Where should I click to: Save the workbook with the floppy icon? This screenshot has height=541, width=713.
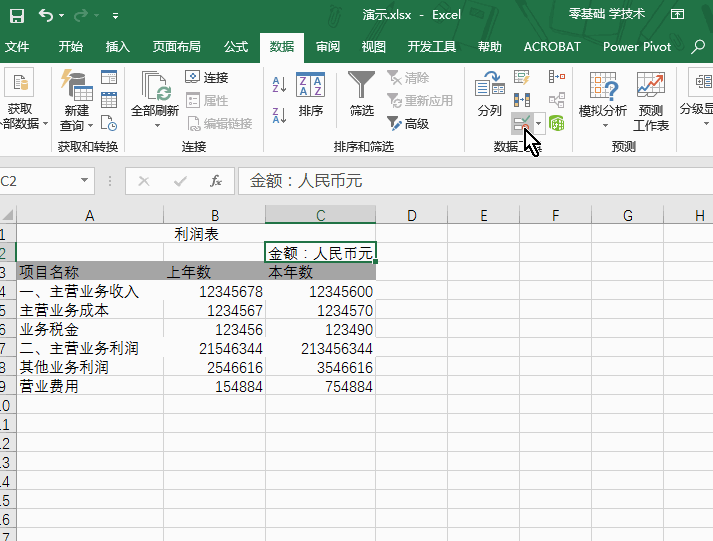coord(17,16)
